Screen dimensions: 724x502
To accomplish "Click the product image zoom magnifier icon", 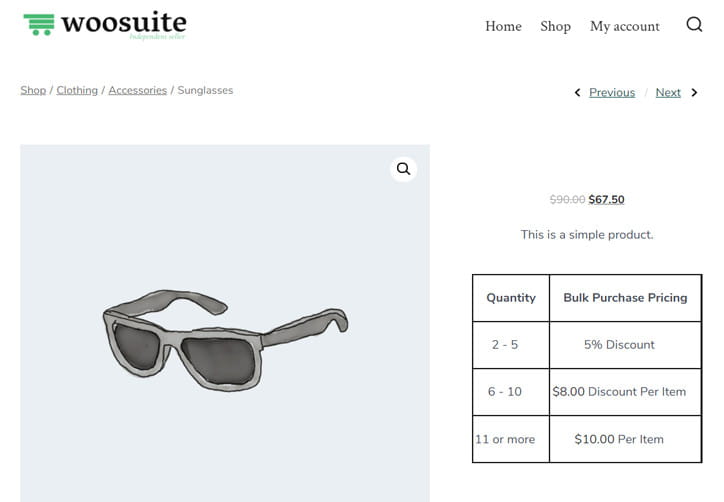I will click(404, 169).
